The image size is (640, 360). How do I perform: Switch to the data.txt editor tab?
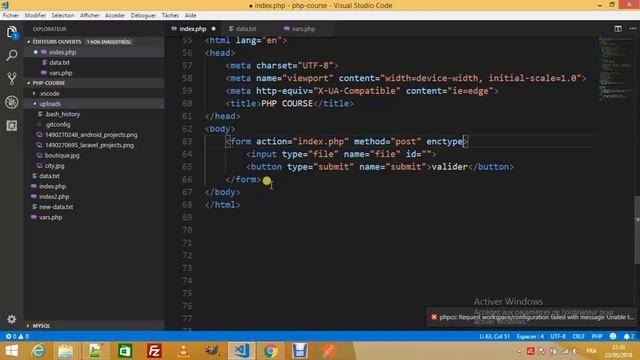click(246, 29)
